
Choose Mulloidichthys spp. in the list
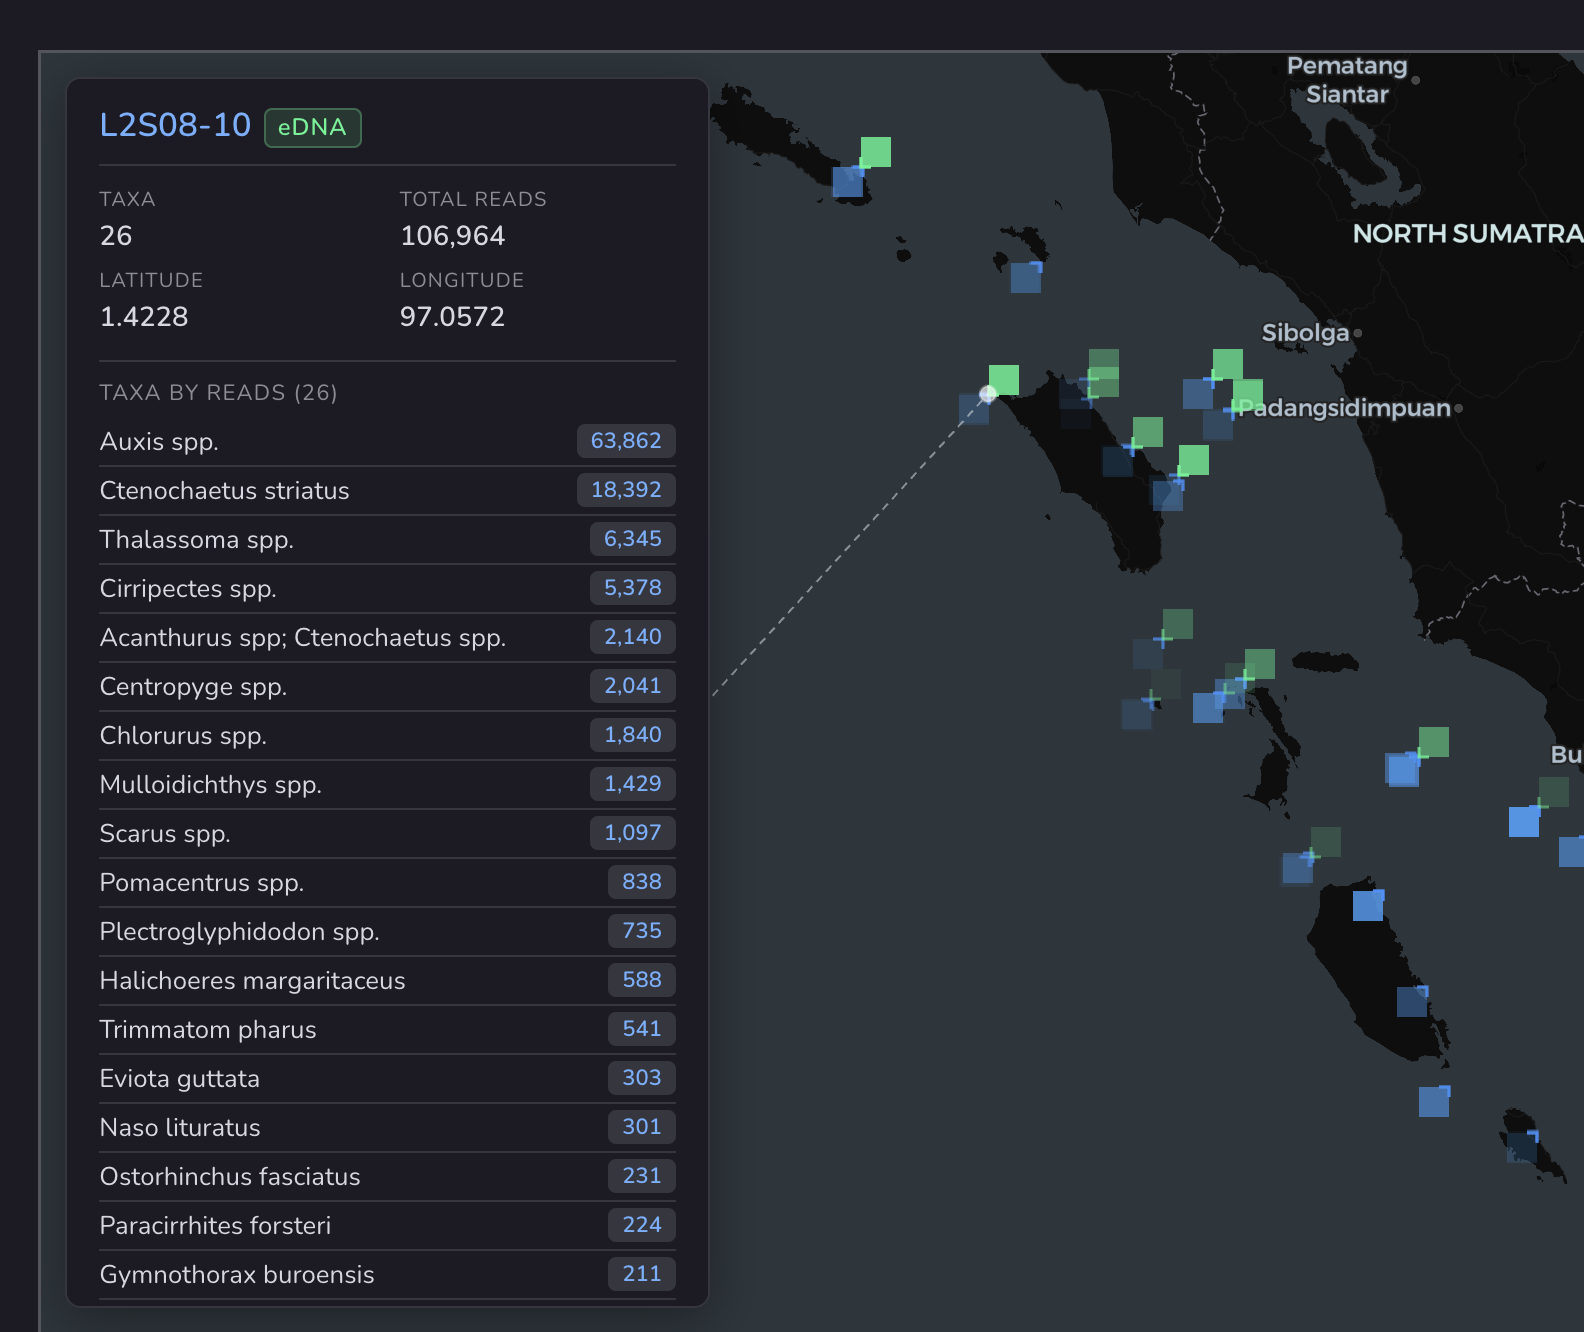pyautogui.click(x=387, y=784)
